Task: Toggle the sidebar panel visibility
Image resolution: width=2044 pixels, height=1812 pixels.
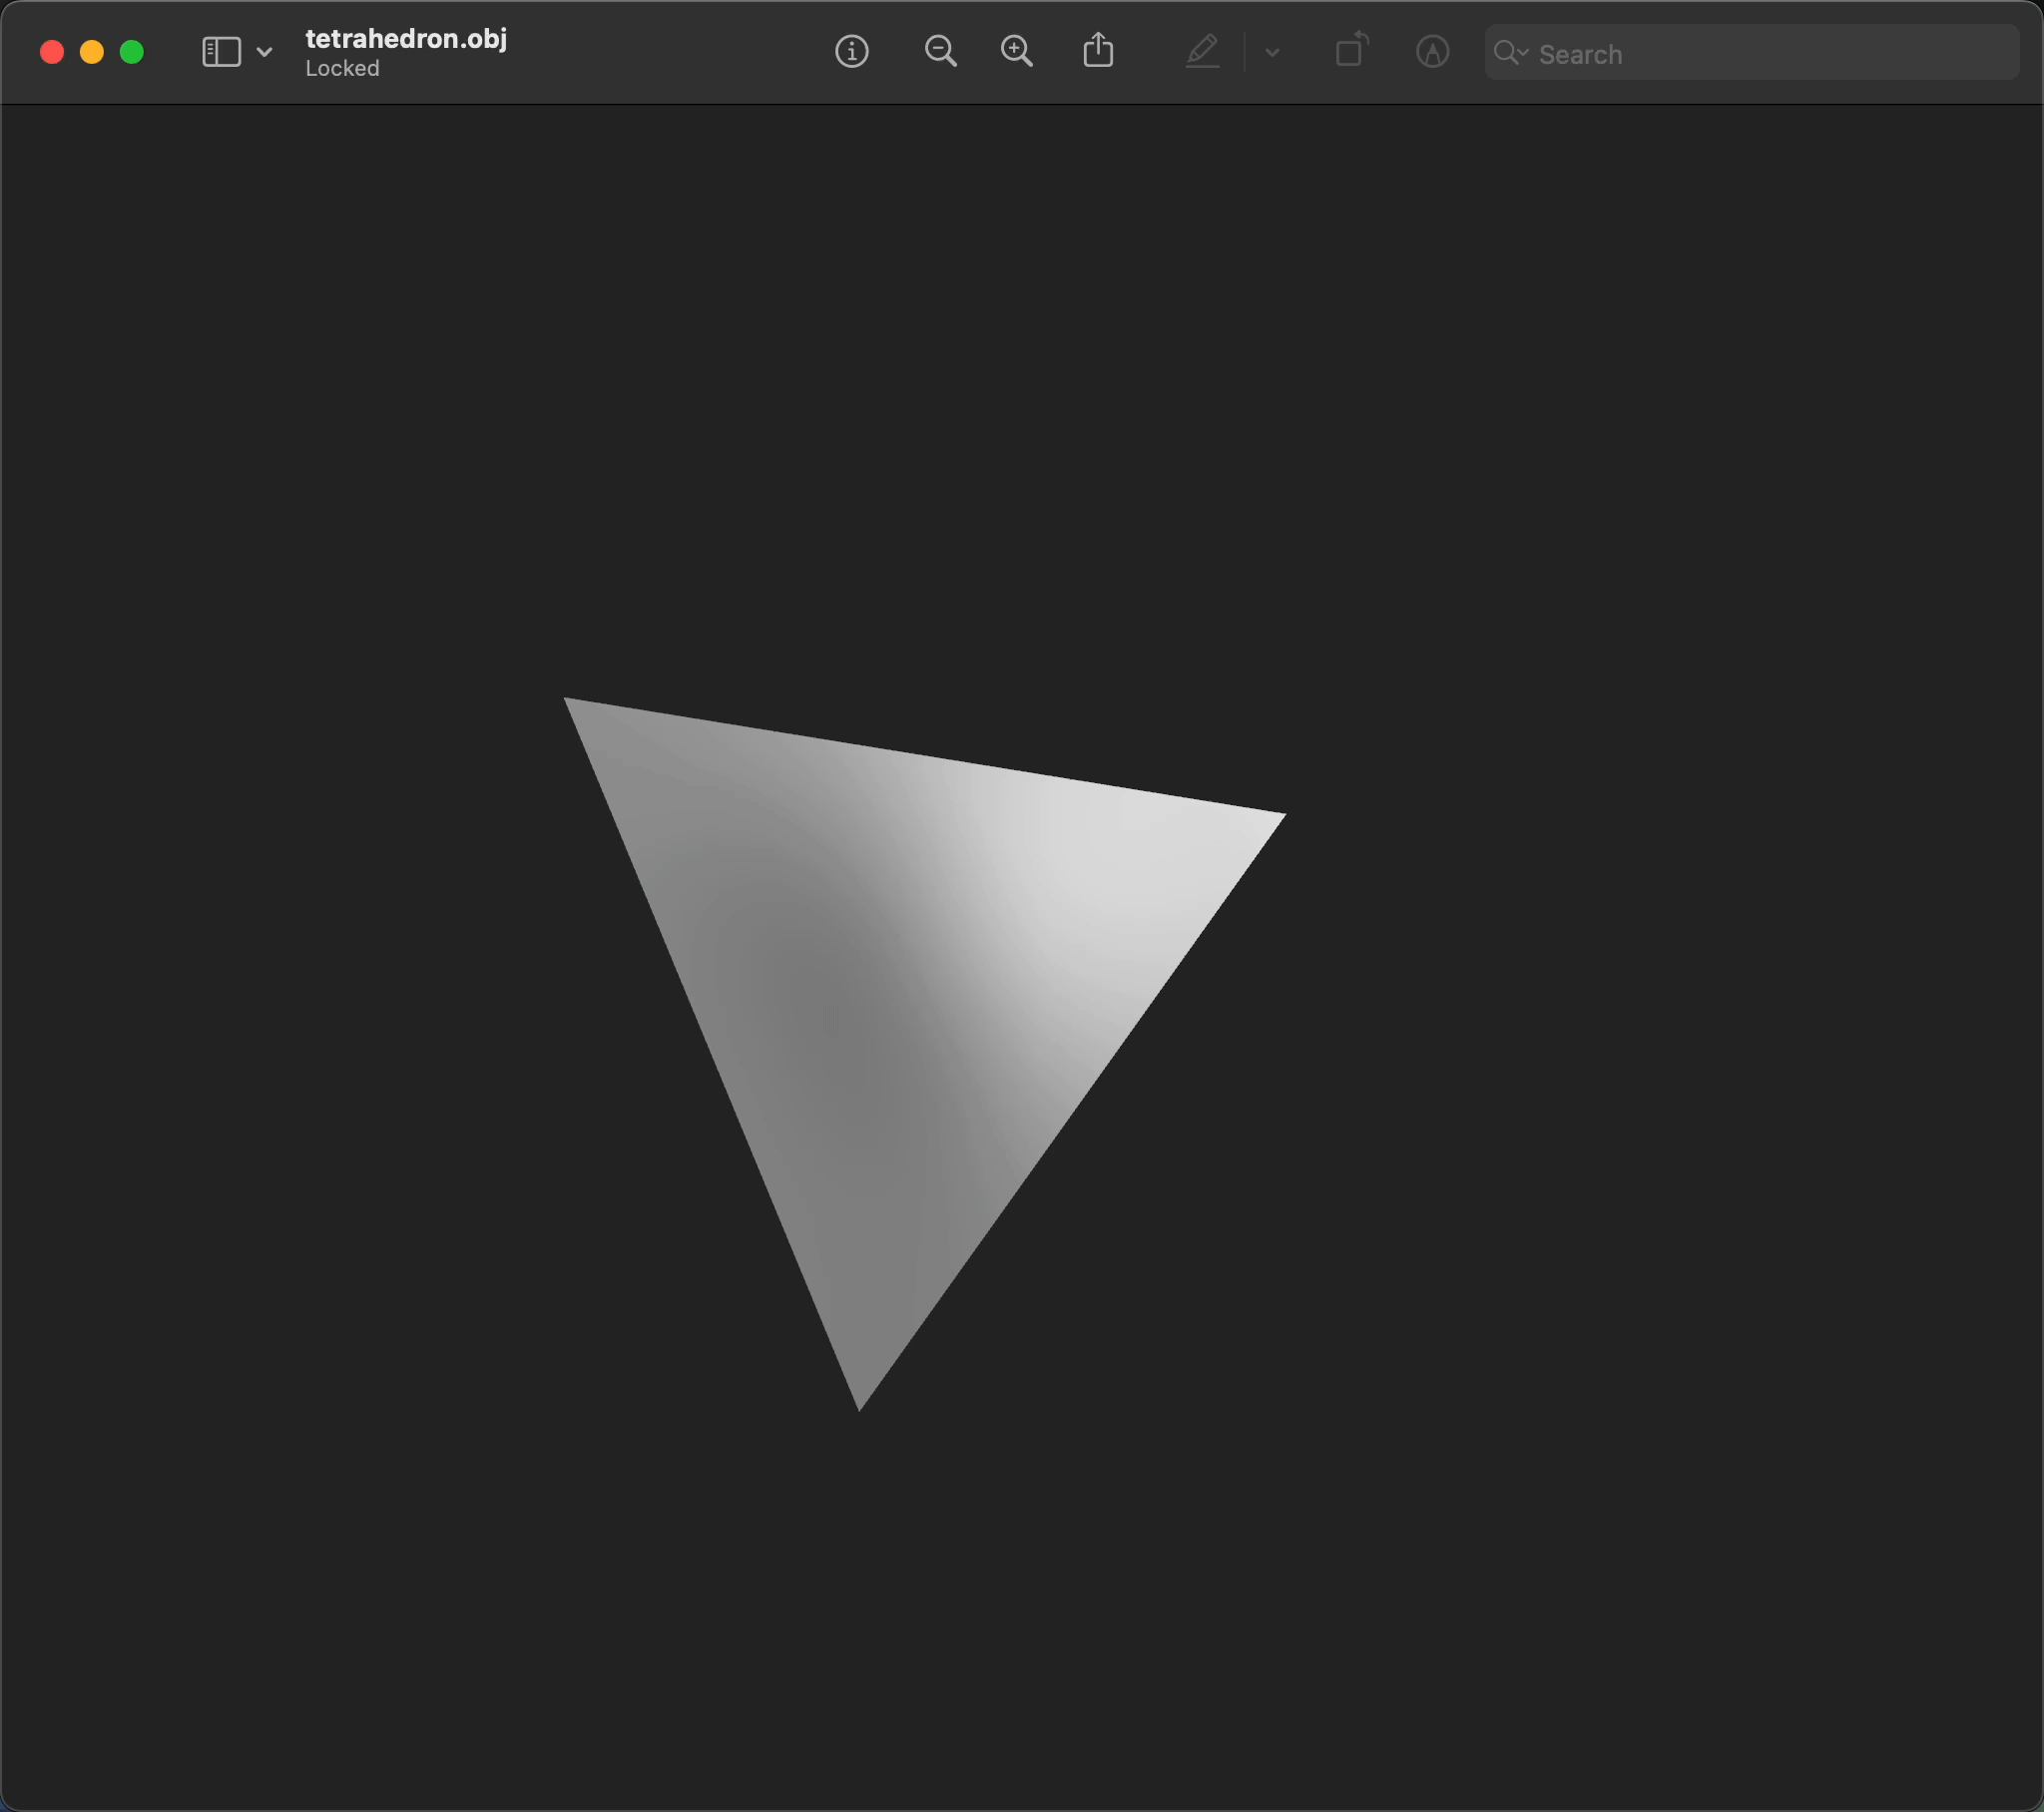Action: [220, 51]
